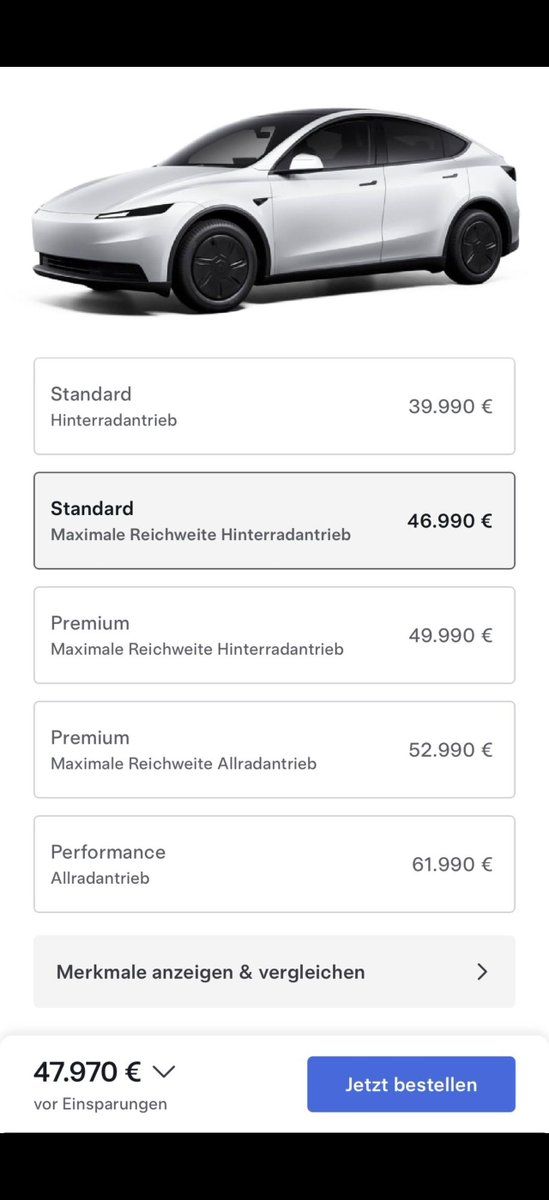Tap the vor Einsparungen label
Viewport: 549px width, 1200px height.
click(x=100, y=1104)
